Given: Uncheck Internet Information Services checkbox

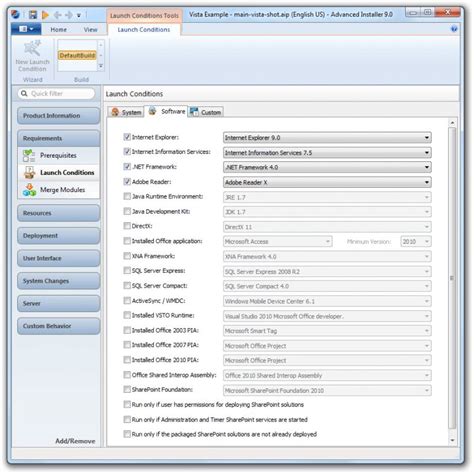Looking at the screenshot, I should 127,152.
